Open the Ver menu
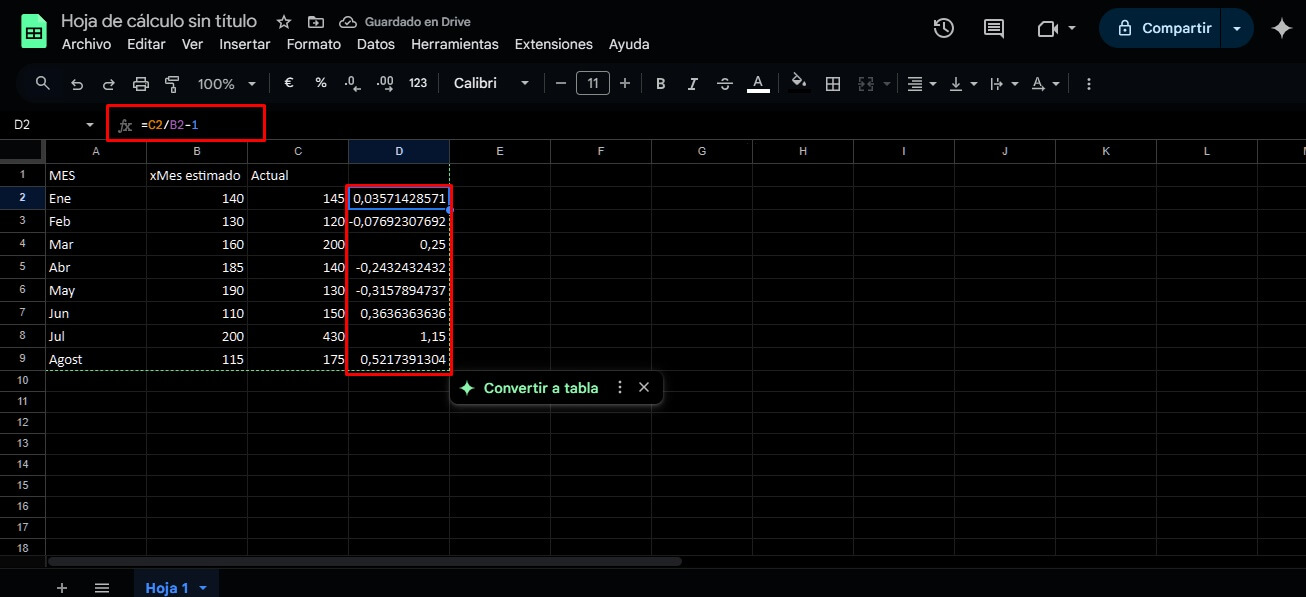 point(192,44)
